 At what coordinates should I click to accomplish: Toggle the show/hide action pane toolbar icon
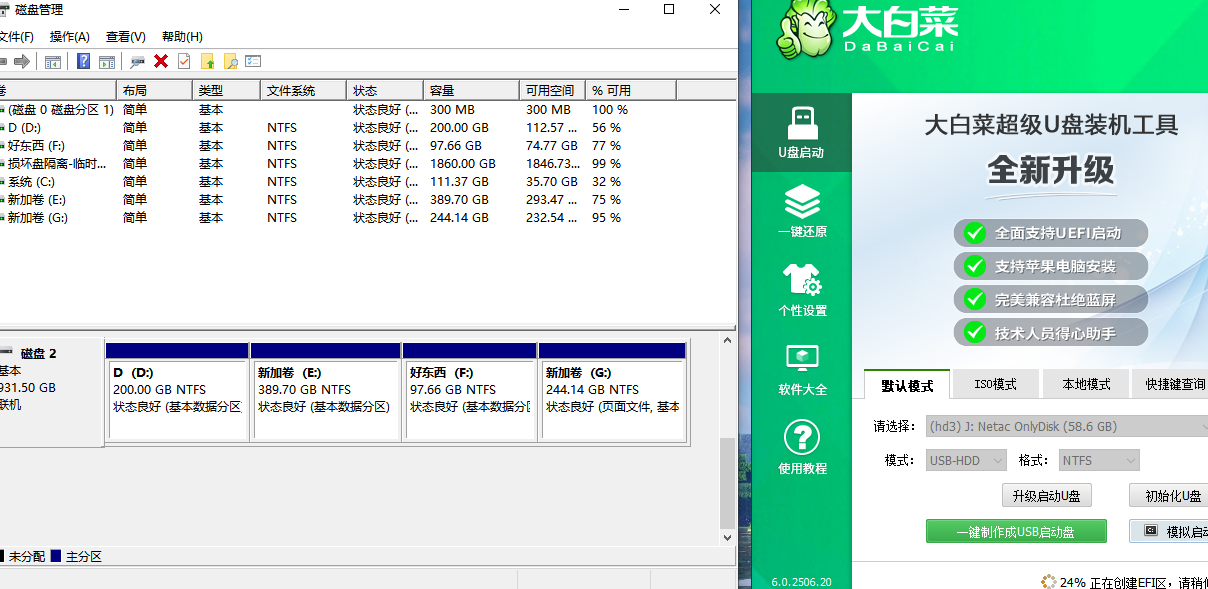[x=107, y=62]
